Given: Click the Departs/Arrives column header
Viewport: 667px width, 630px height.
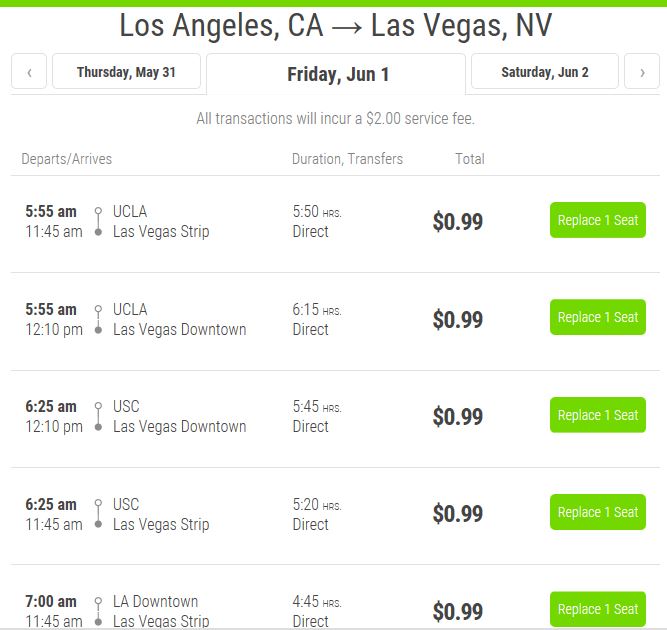Looking at the screenshot, I should (x=67, y=159).
